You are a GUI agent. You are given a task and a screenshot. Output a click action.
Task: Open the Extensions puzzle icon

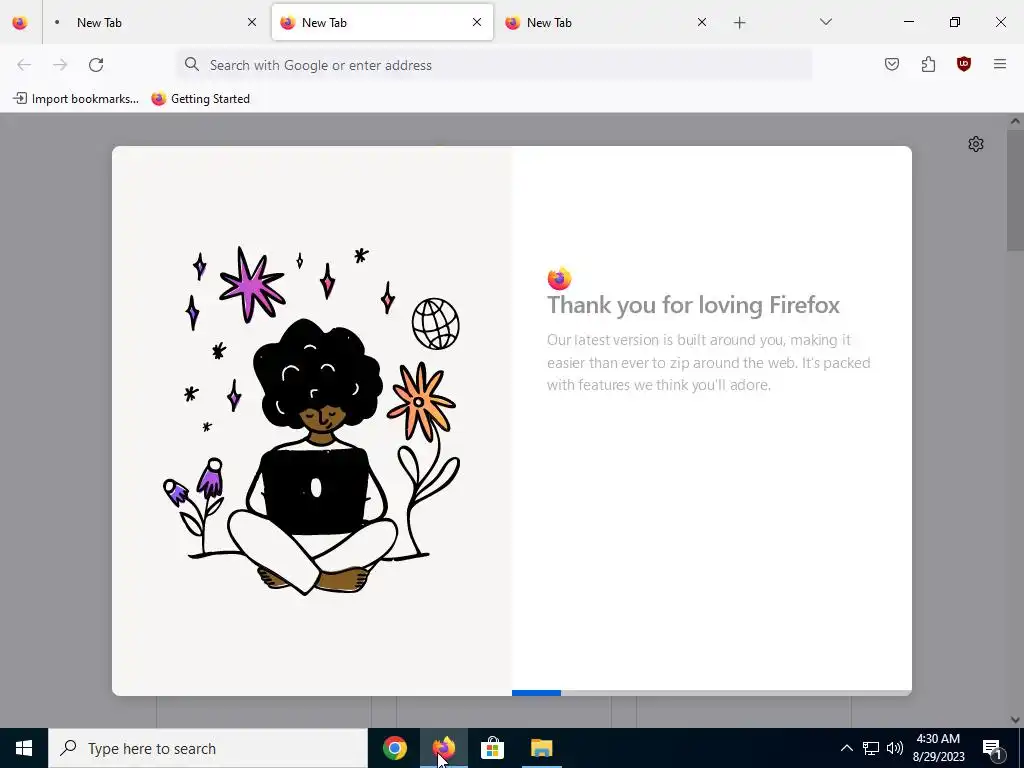[x=928, y=64]
